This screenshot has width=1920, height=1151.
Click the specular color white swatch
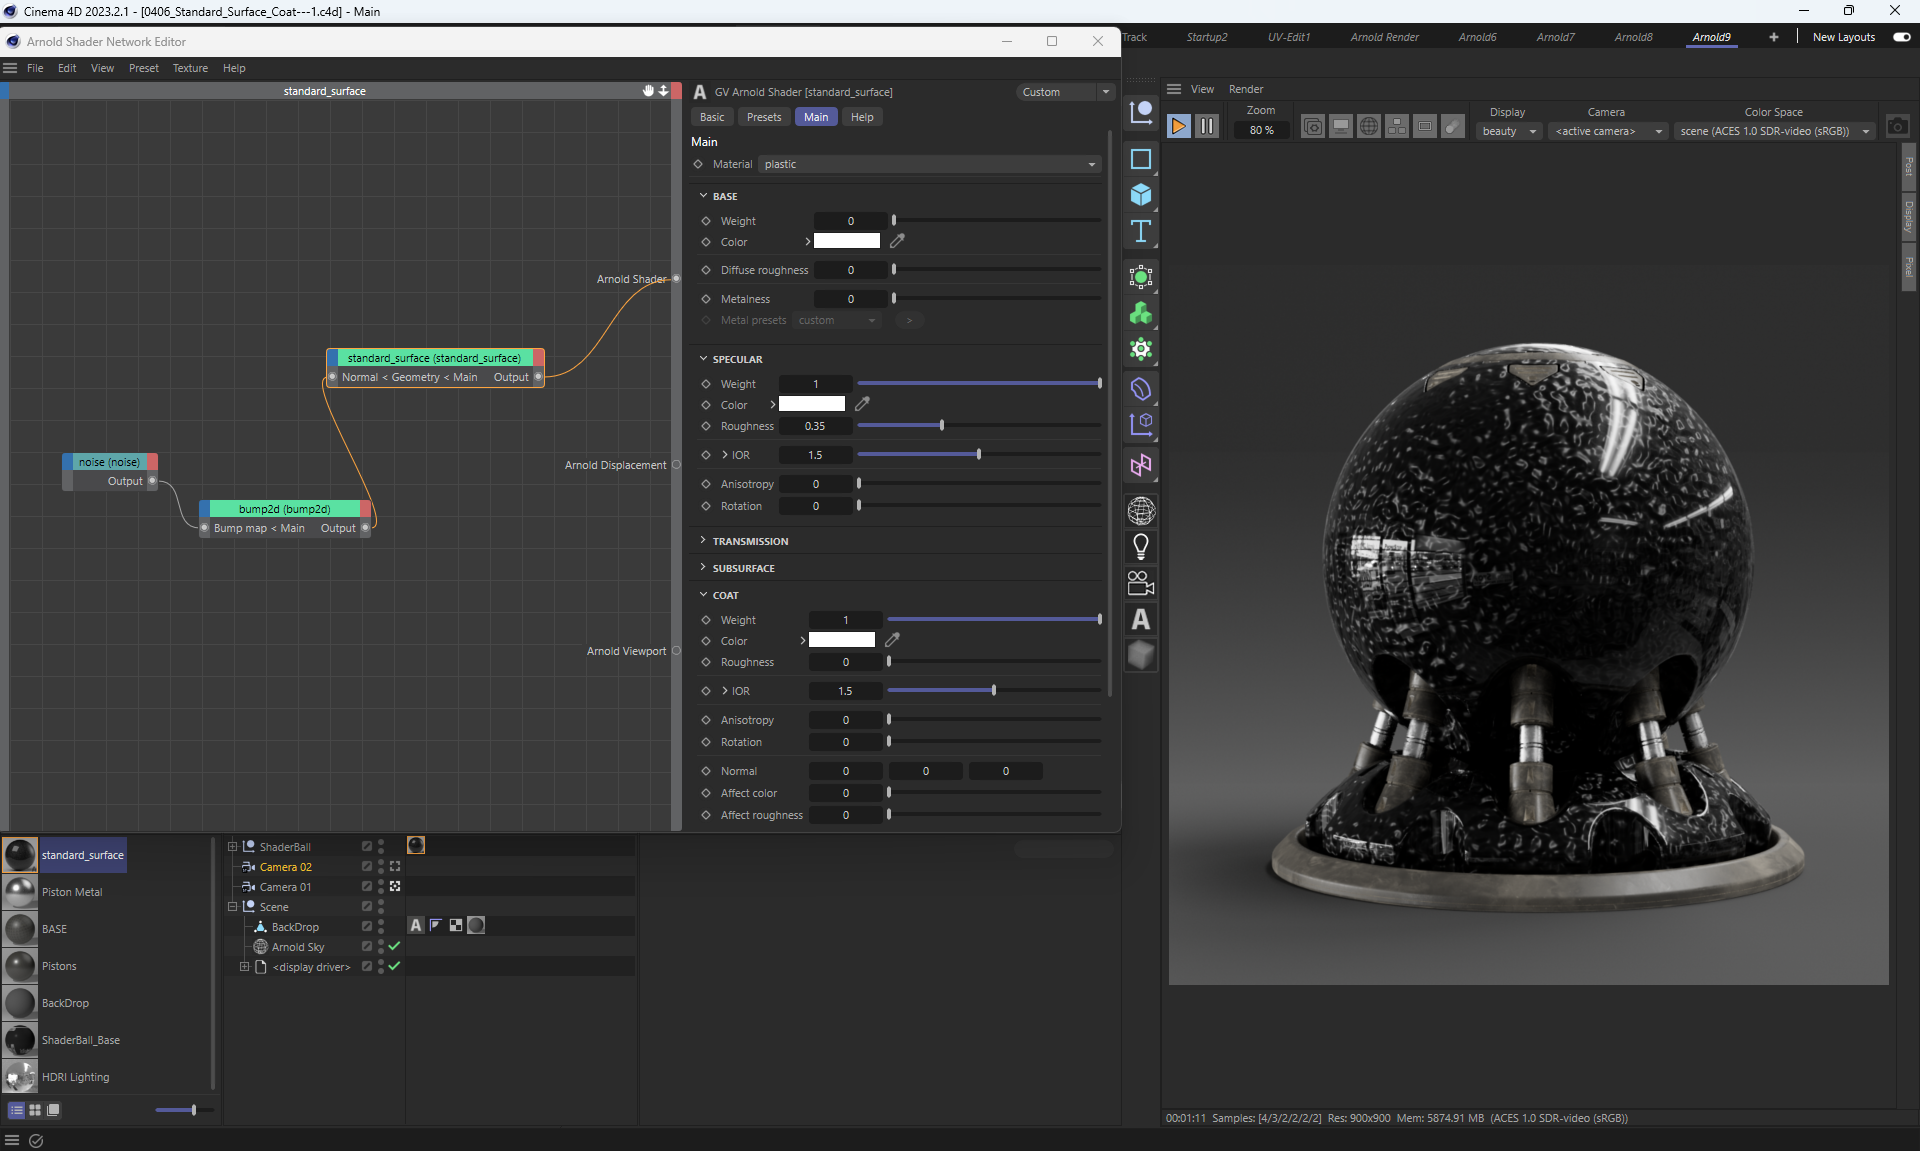[811, 404]
